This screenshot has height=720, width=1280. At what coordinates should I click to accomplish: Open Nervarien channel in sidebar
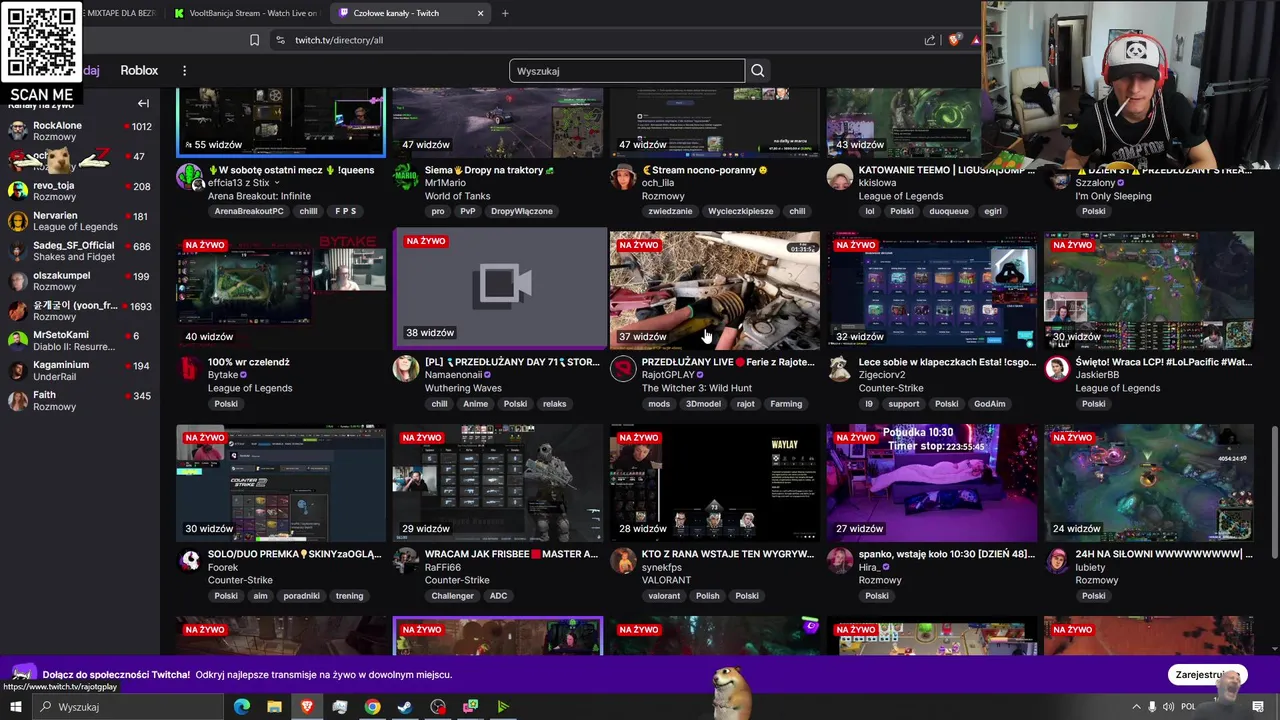click(x=80, y=221)
